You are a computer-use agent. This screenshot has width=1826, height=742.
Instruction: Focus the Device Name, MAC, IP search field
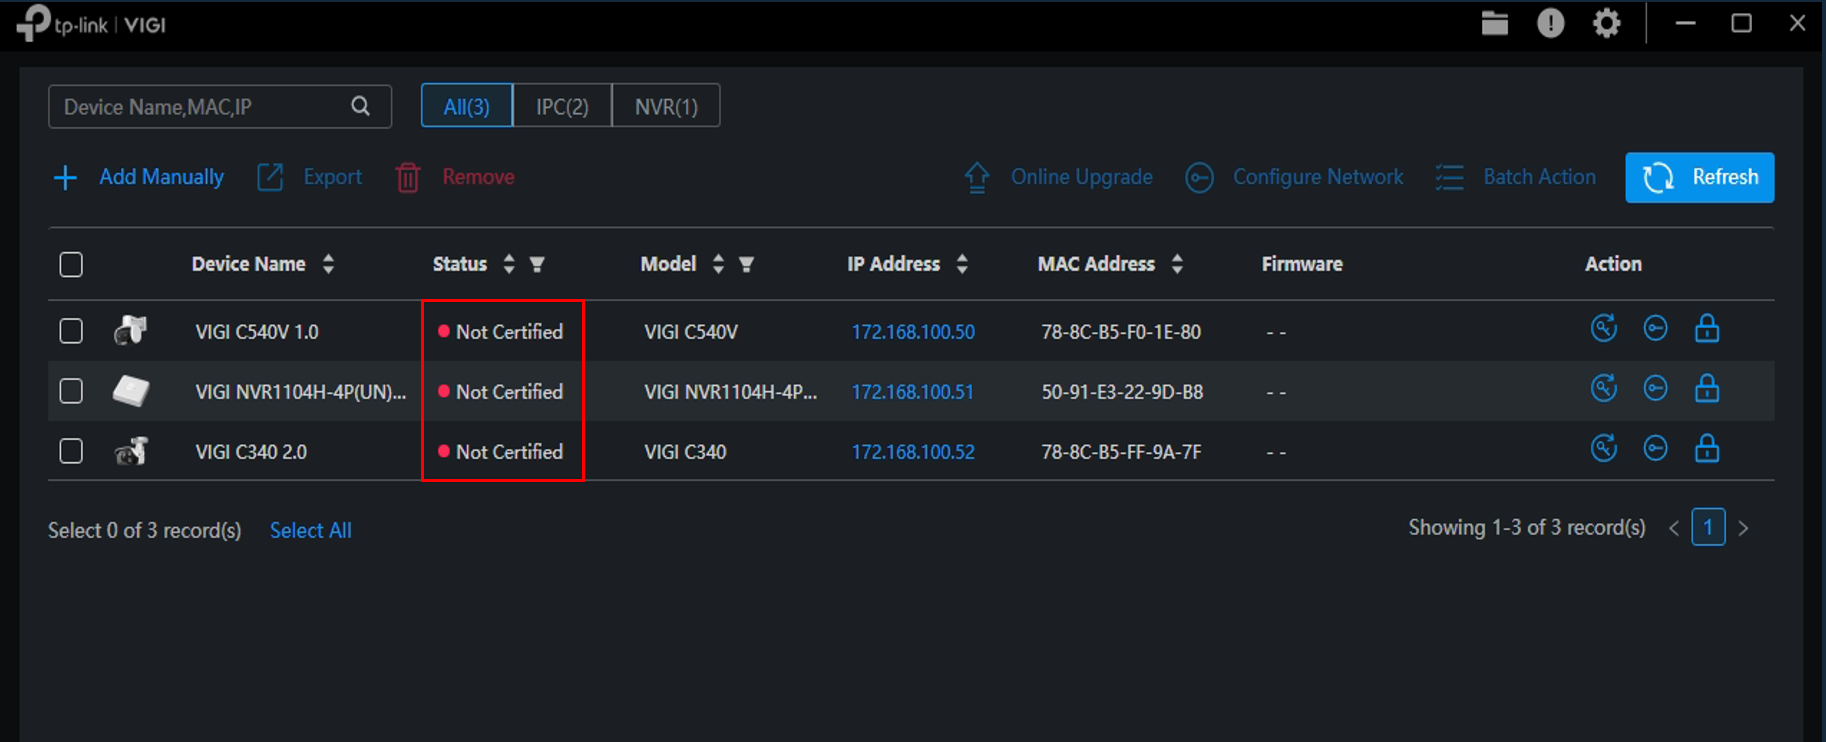[220, 106]
